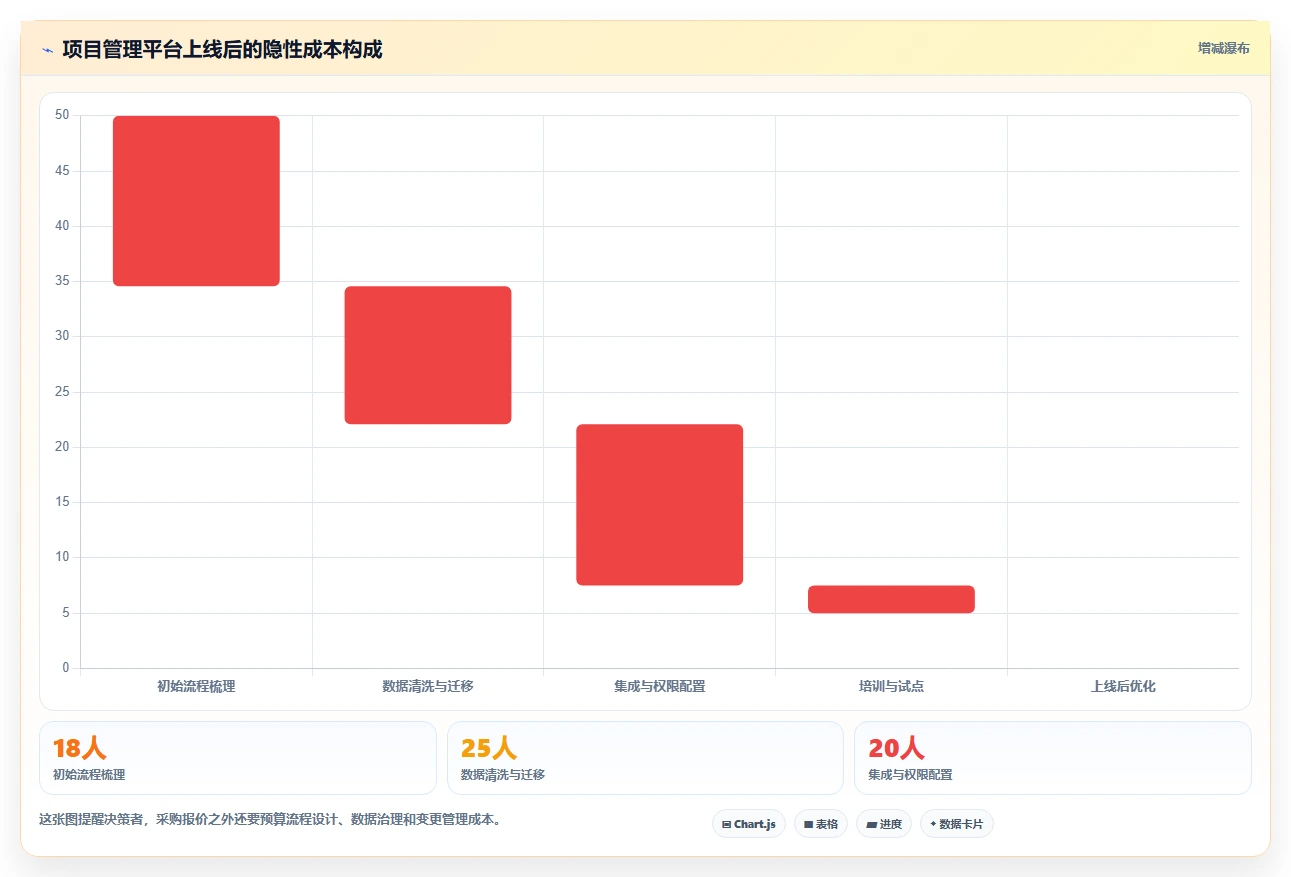Click the 培训与试点 x-axis label

click(891, 686)
